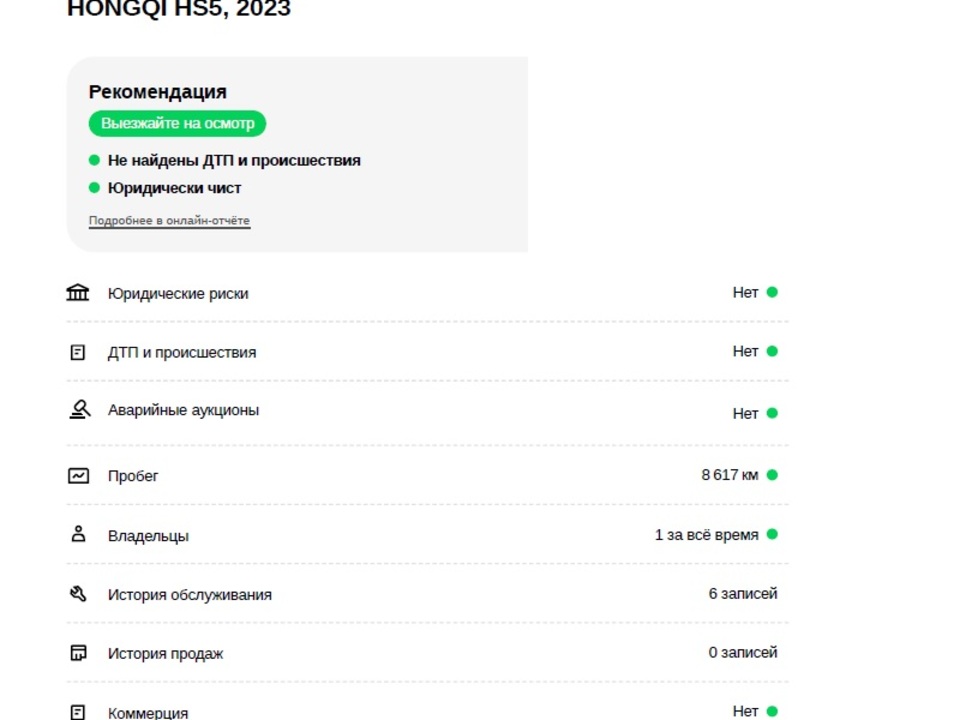The width and height of the screenshot is (960, 720).
Task: Click the 0 записей value
Action: pyautogui.click(x=743, y=653)
